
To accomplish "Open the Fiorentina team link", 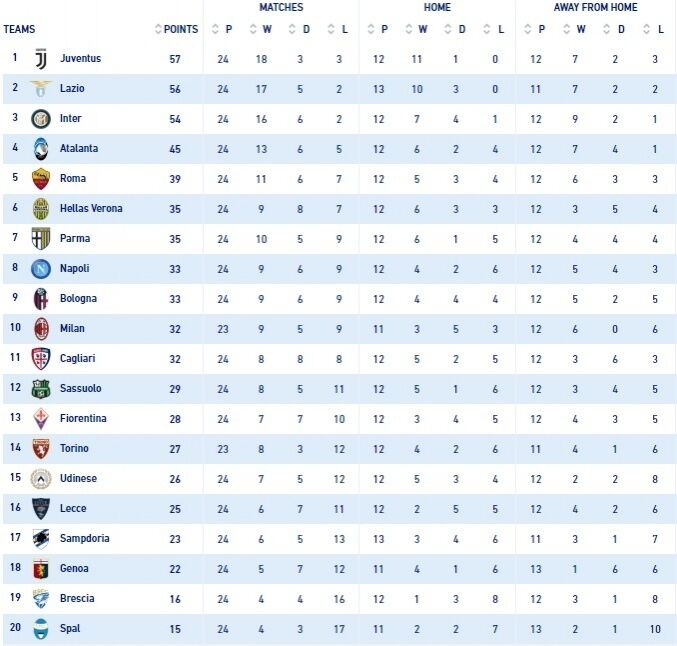I will [x=83, y=418].
